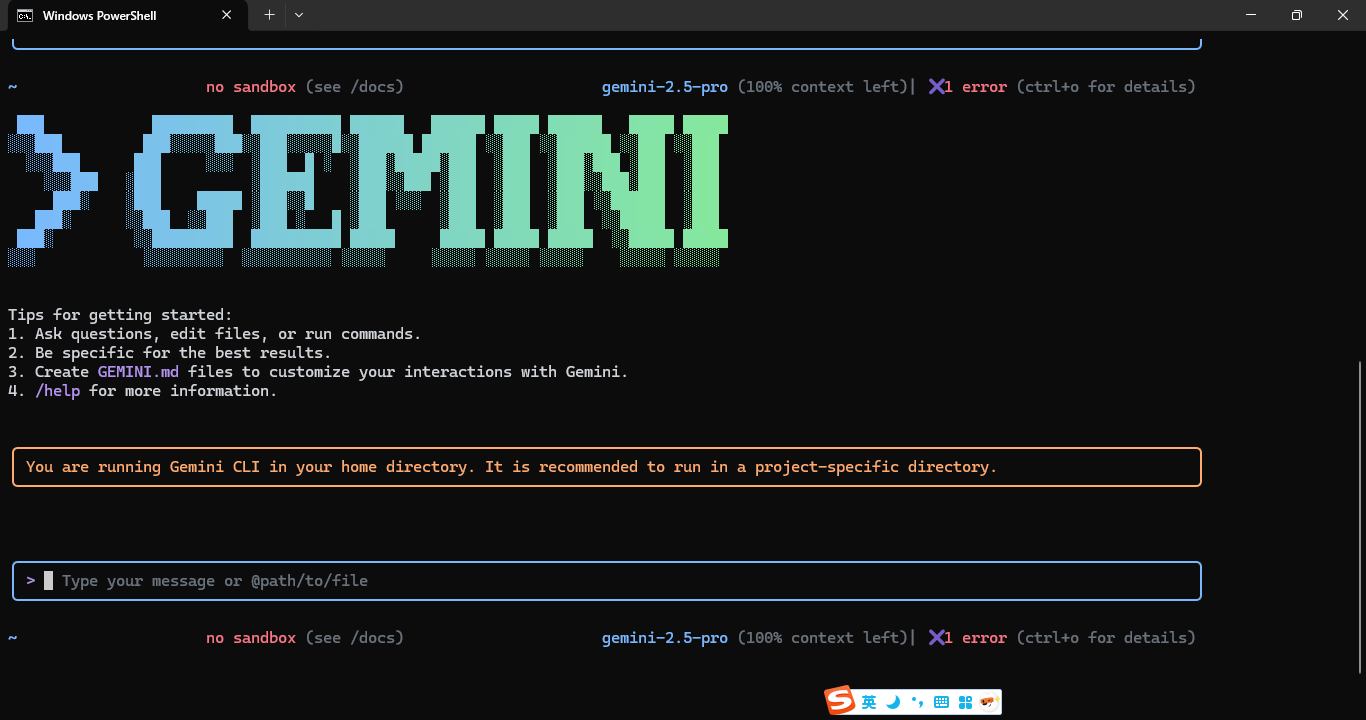Open the Sogou soft keyboard icon
This screenshot has width=1366, height=720.
[x=941, y=703]
